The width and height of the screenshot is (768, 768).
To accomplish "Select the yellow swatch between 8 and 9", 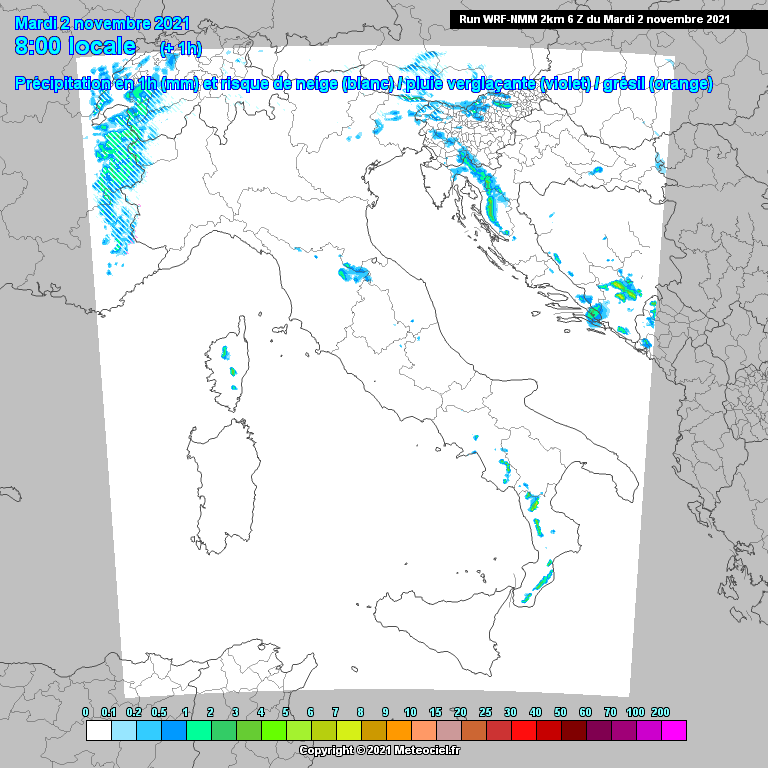I will pos(373,731).
